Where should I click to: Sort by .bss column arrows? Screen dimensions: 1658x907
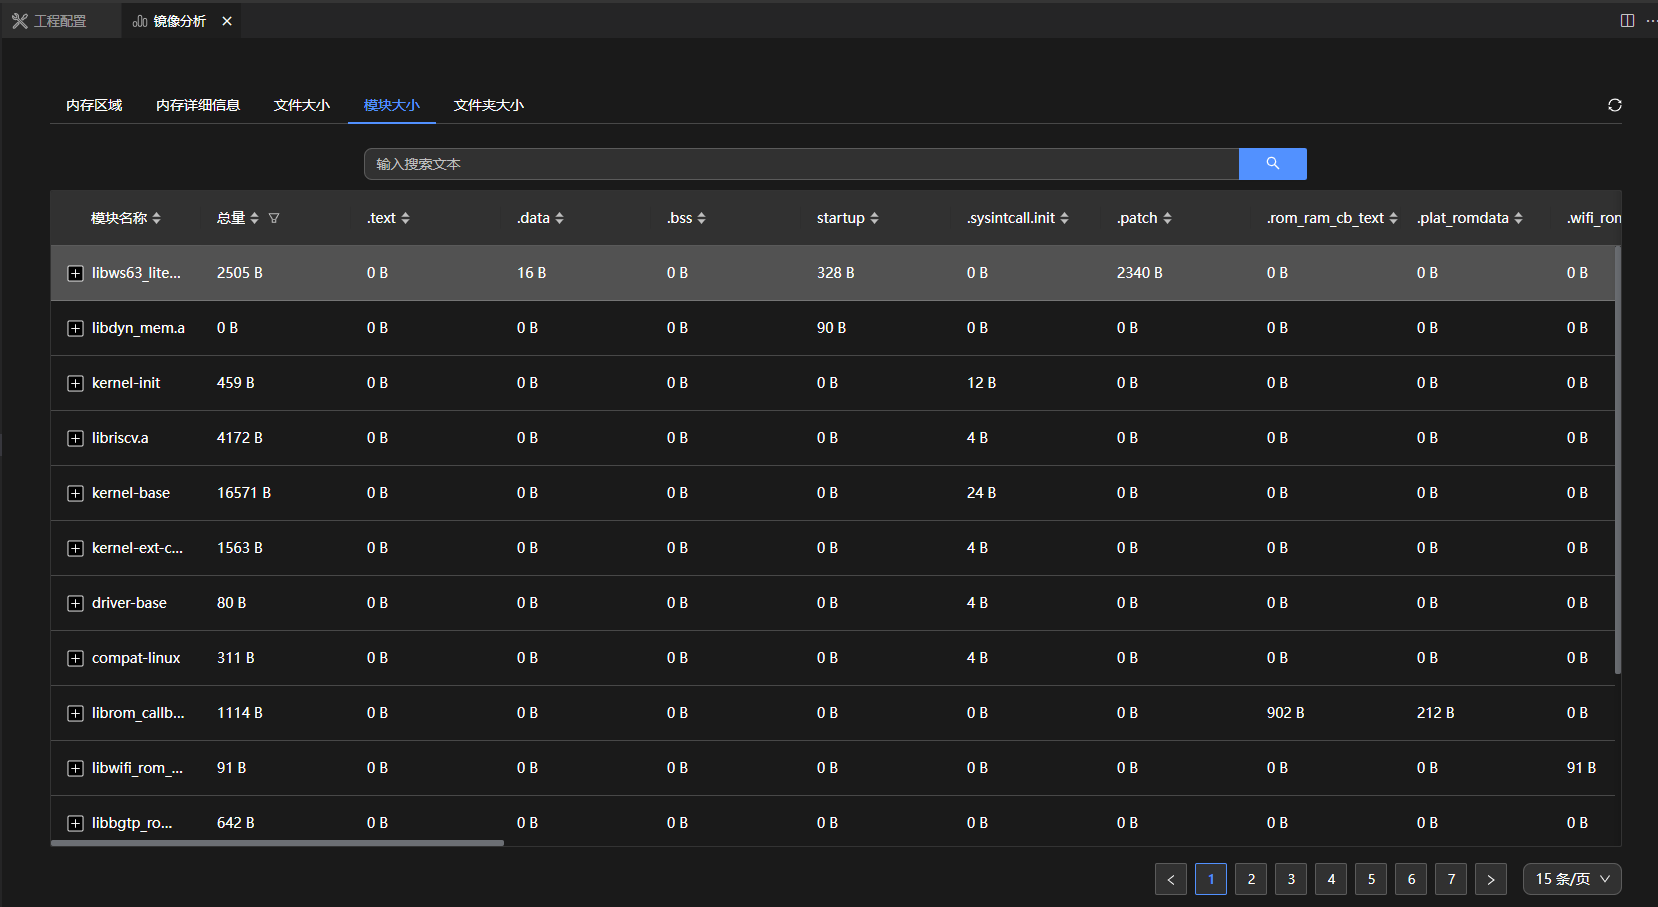pos(701,218)
